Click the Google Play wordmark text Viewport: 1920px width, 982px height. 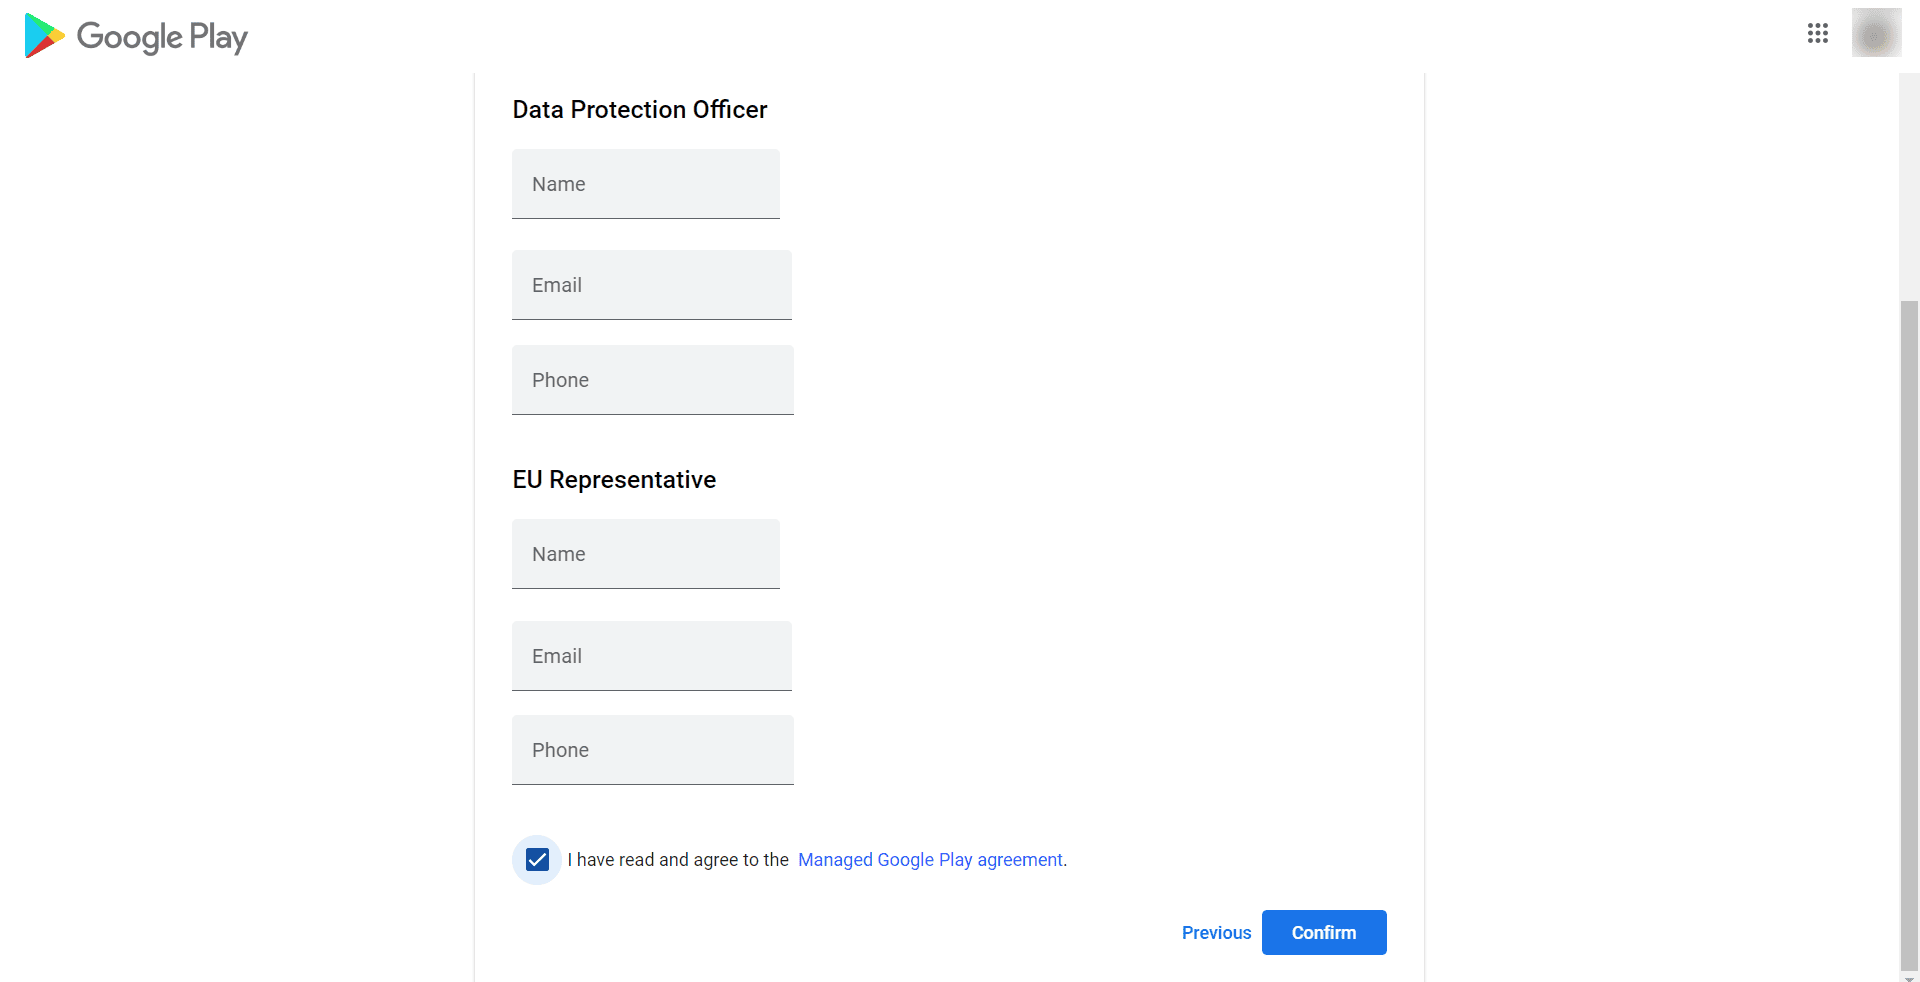[162, 38]
